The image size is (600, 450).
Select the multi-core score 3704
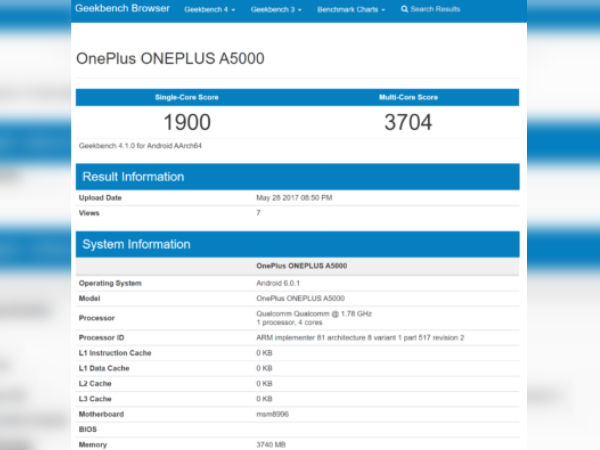pyautogui.click(x=408, y=122)
